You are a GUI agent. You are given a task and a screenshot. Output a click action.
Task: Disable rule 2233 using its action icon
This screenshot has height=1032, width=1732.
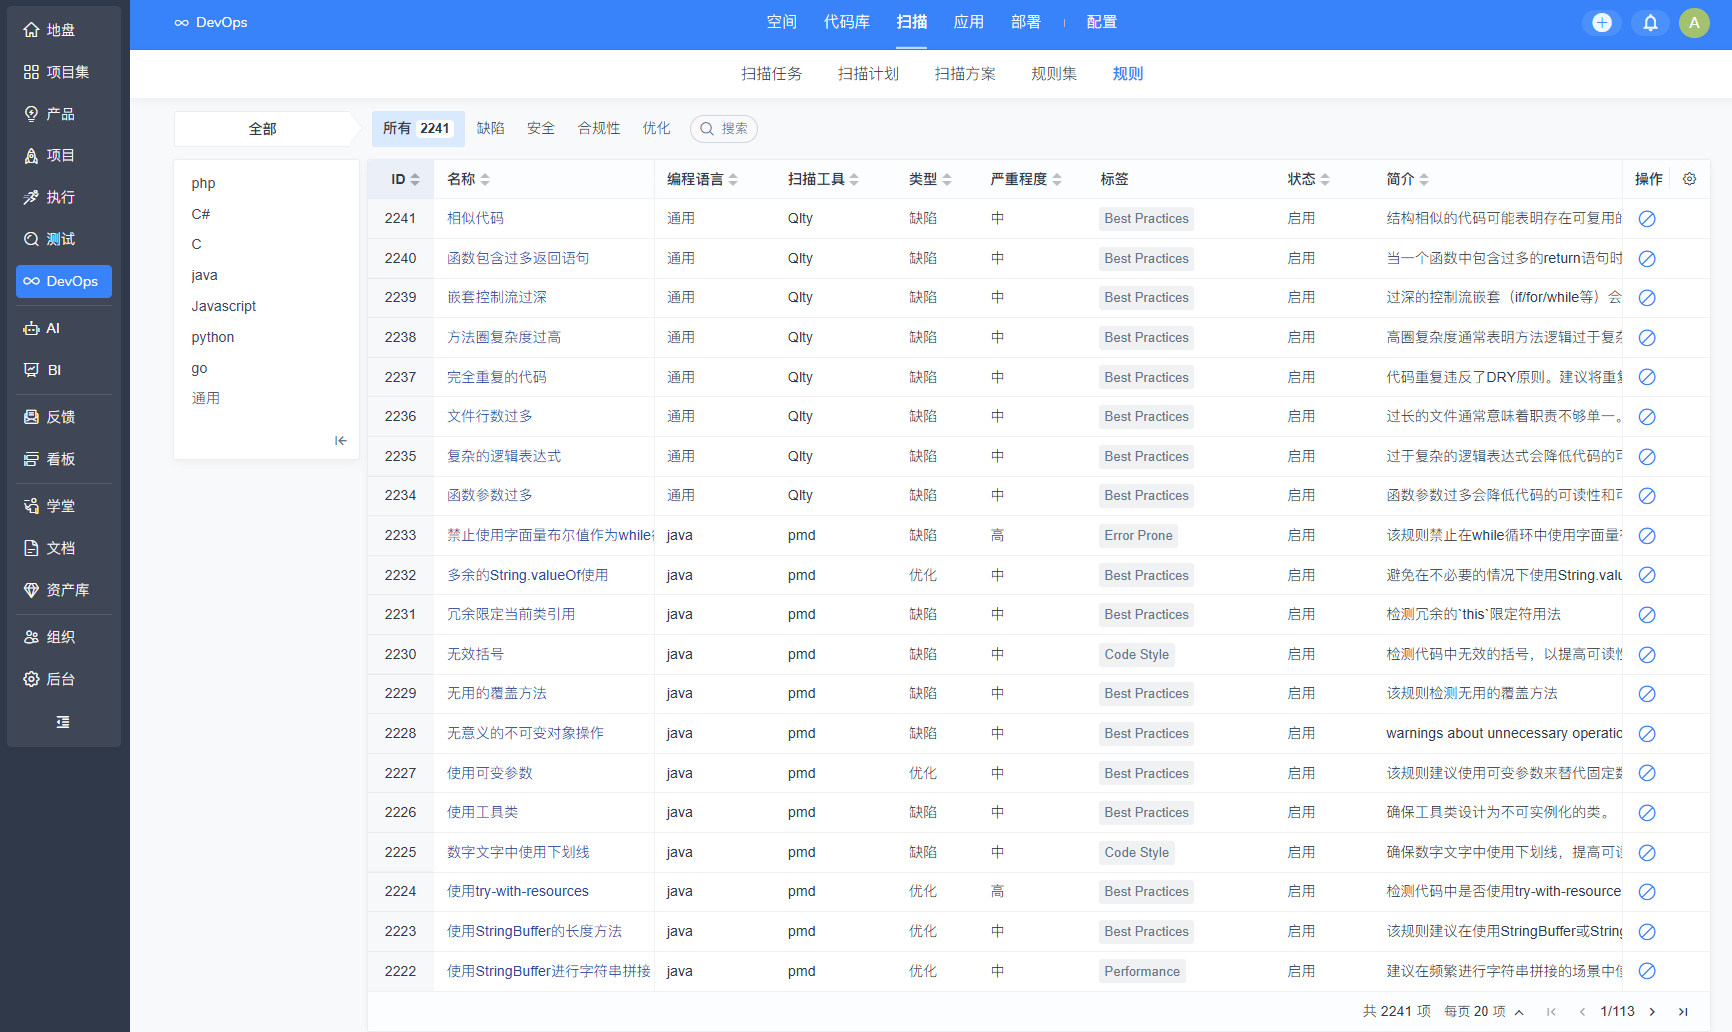(1647, 536)
